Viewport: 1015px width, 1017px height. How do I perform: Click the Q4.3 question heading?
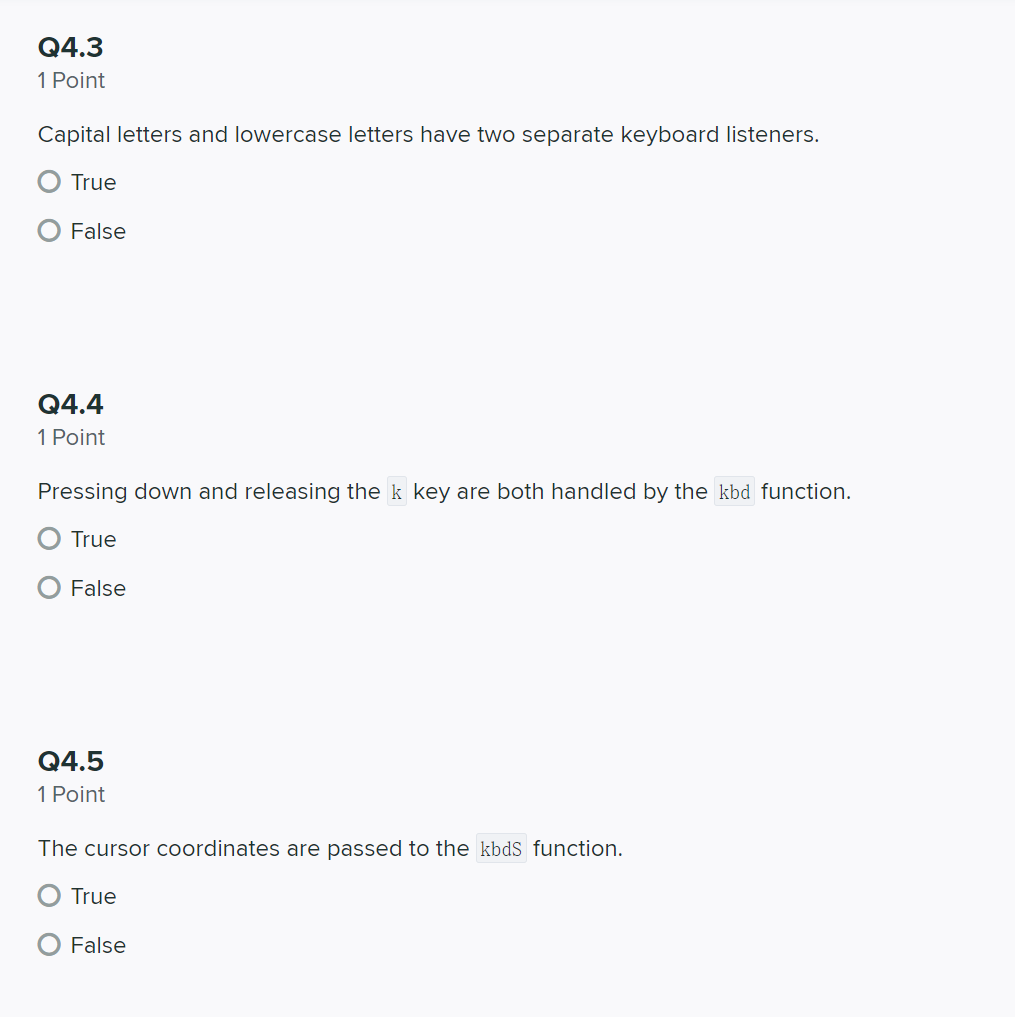coord(70,47)
